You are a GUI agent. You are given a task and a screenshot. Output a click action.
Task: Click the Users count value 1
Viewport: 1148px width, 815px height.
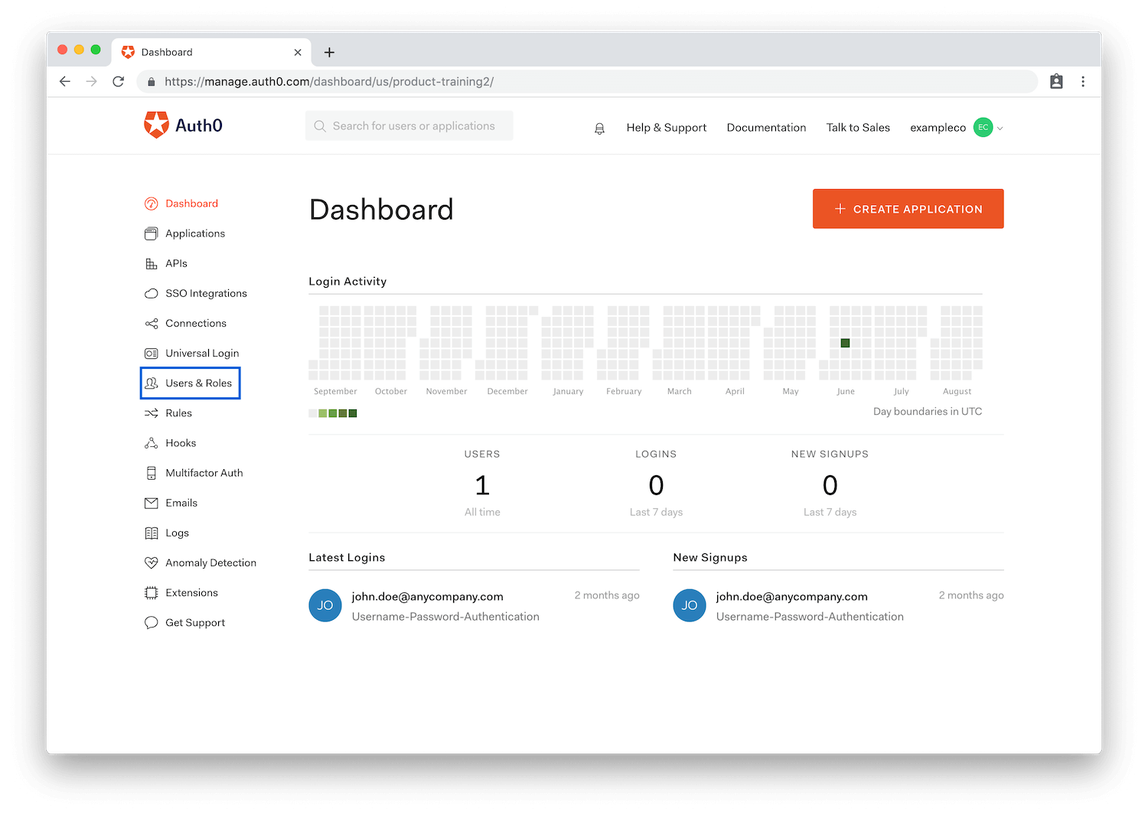[x=482, y=485]
